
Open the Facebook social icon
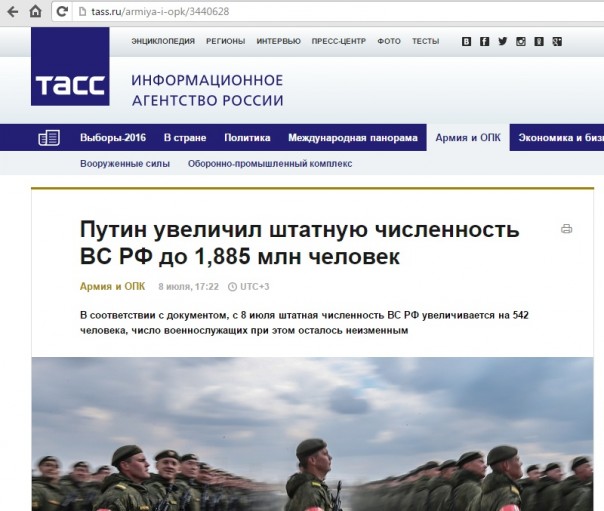point(484,41)
